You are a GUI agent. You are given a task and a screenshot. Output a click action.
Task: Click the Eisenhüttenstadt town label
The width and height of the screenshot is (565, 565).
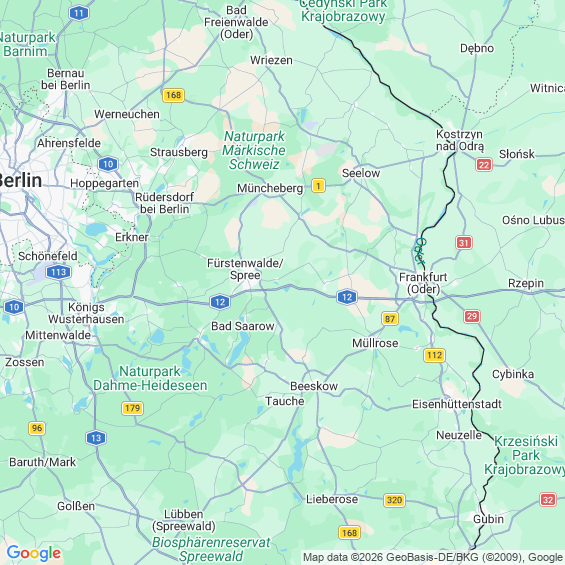(457, 404)
